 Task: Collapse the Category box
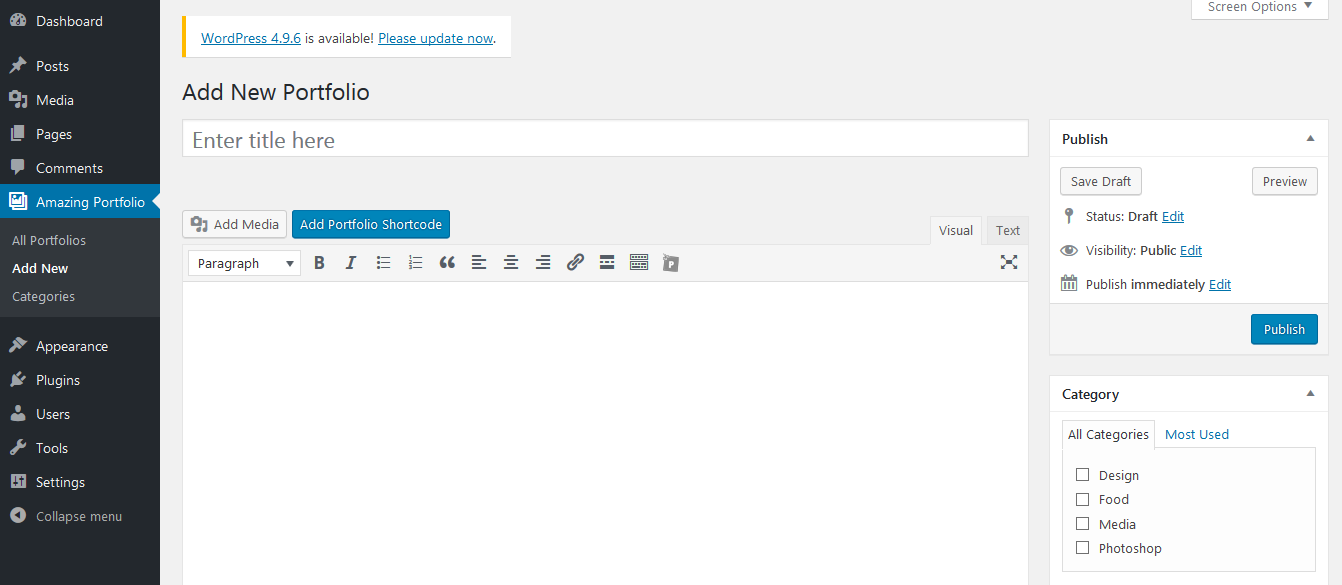(x=1310, y=394)
